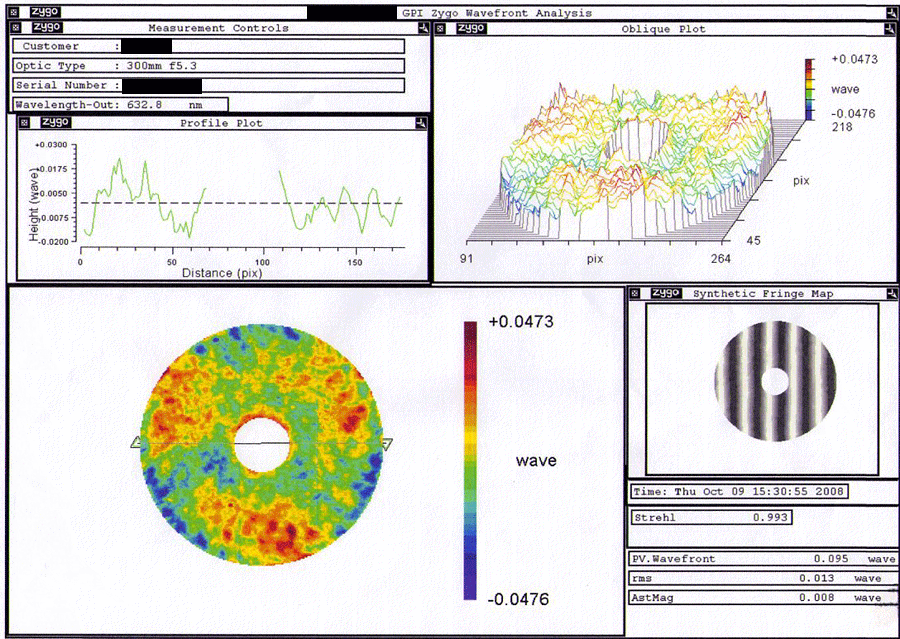Image resolution: width=900 pixels, height=639 pixels.
Task: Open the Measurement Controls window menu button
Action: [16, 28]
